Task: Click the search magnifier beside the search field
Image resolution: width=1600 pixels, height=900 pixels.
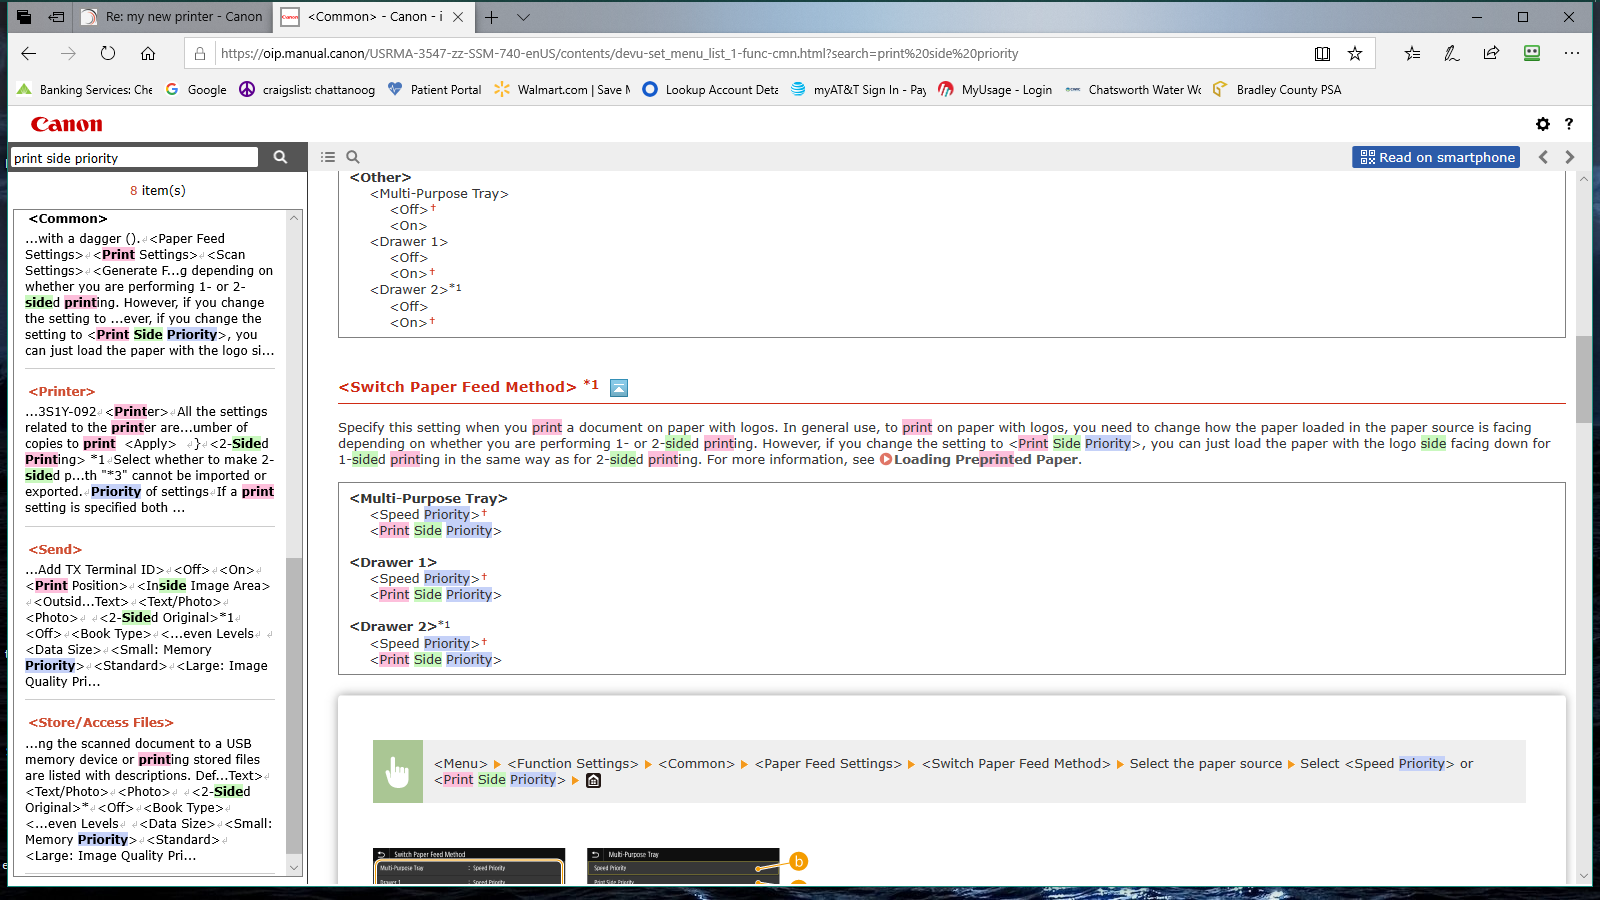Action: (281, 157)
